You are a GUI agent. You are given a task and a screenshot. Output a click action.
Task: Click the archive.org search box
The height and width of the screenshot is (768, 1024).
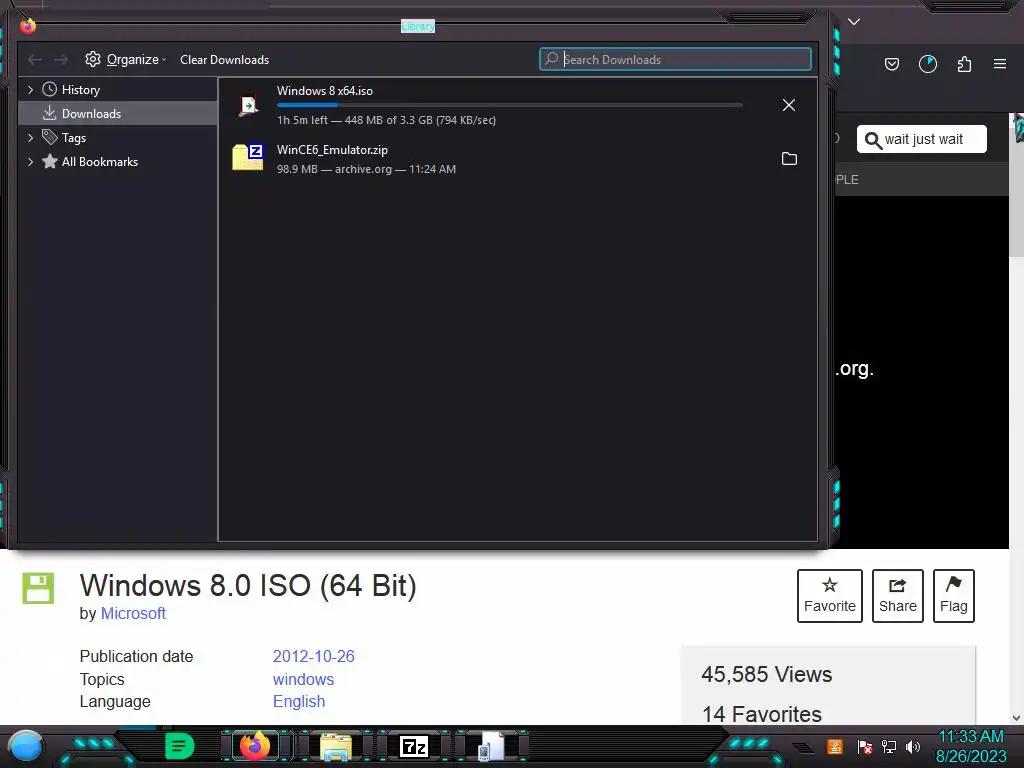click(921, 139)
